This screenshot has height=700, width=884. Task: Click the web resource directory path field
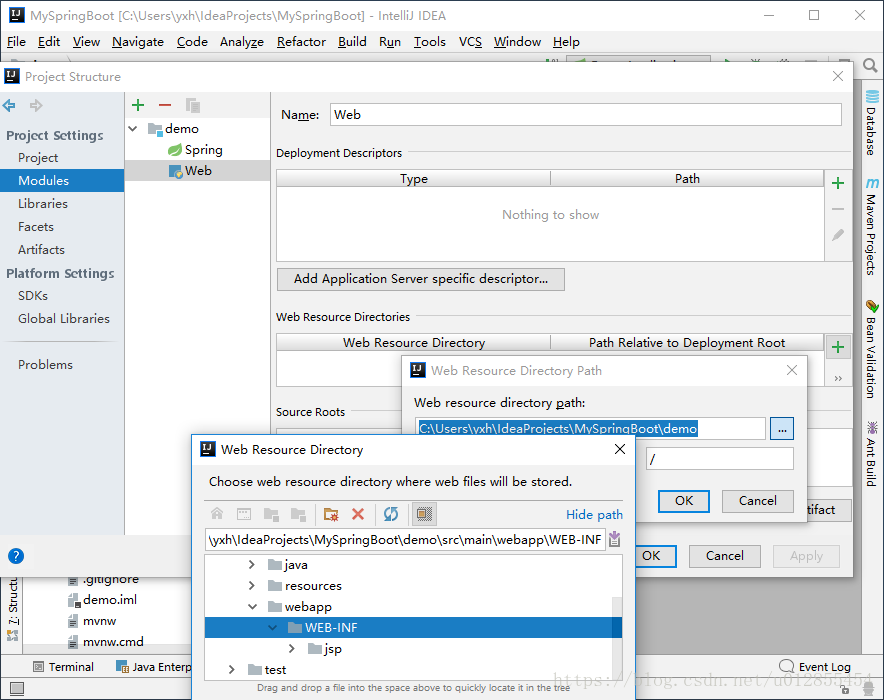click(591, 429)
